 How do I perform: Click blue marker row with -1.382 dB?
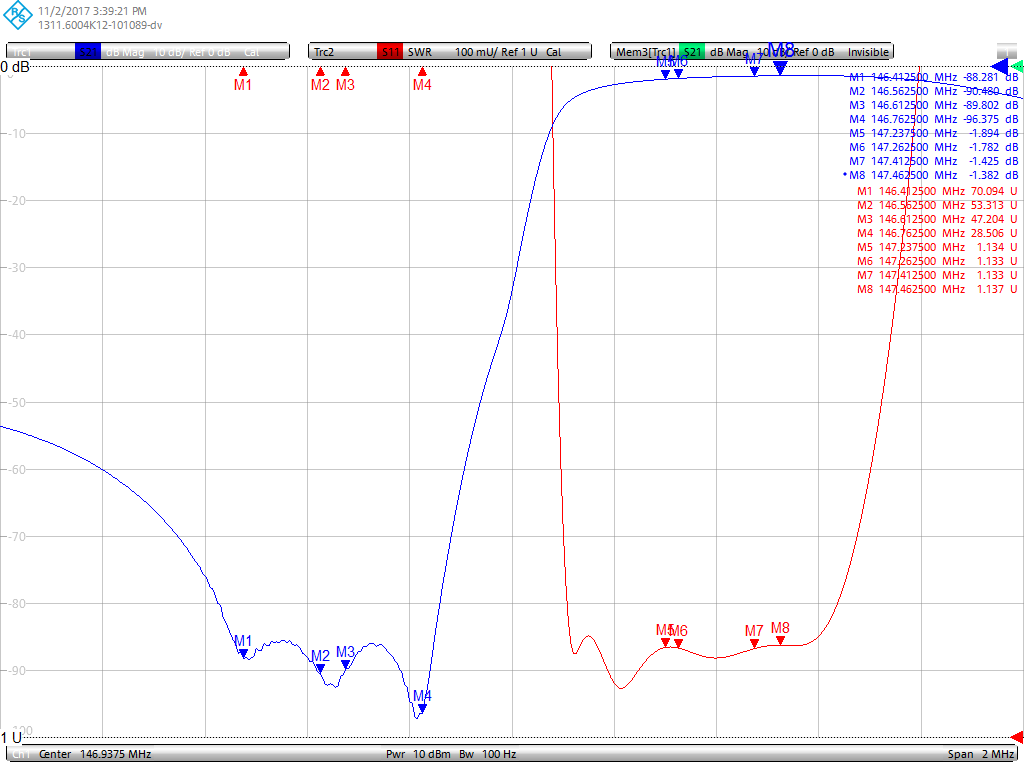pyautogui.click(x=931, y=175)
